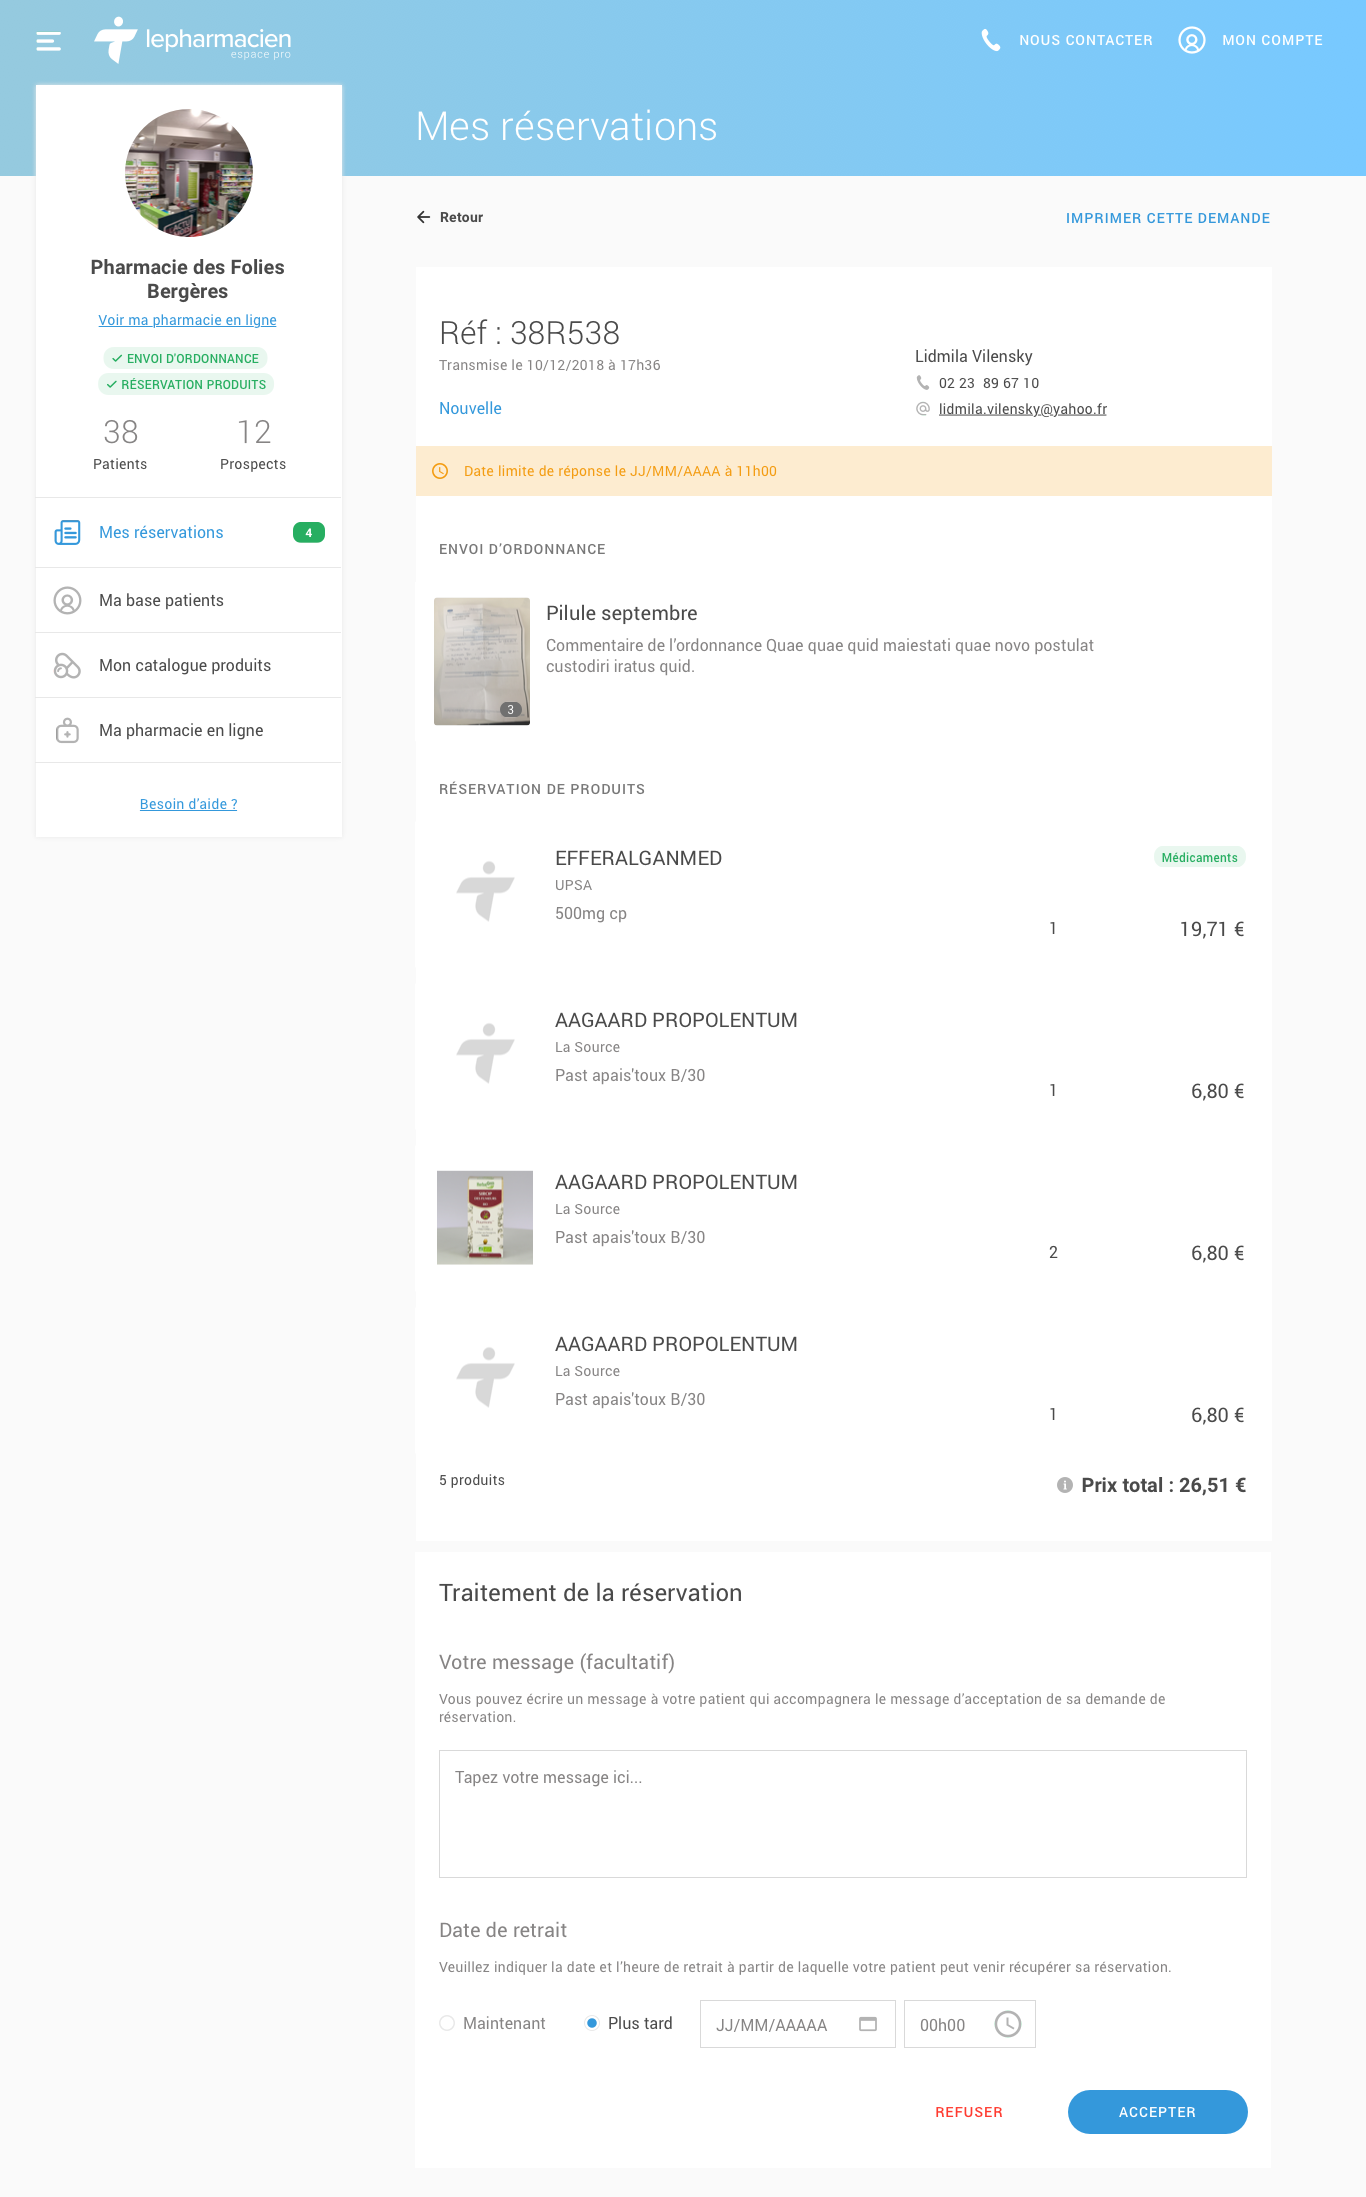Select the Maintenant radio button

447,2023
